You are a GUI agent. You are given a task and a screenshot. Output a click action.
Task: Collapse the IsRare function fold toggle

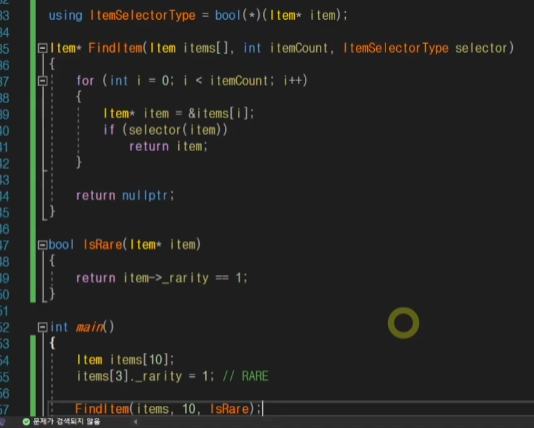click(x=43, y=245)
